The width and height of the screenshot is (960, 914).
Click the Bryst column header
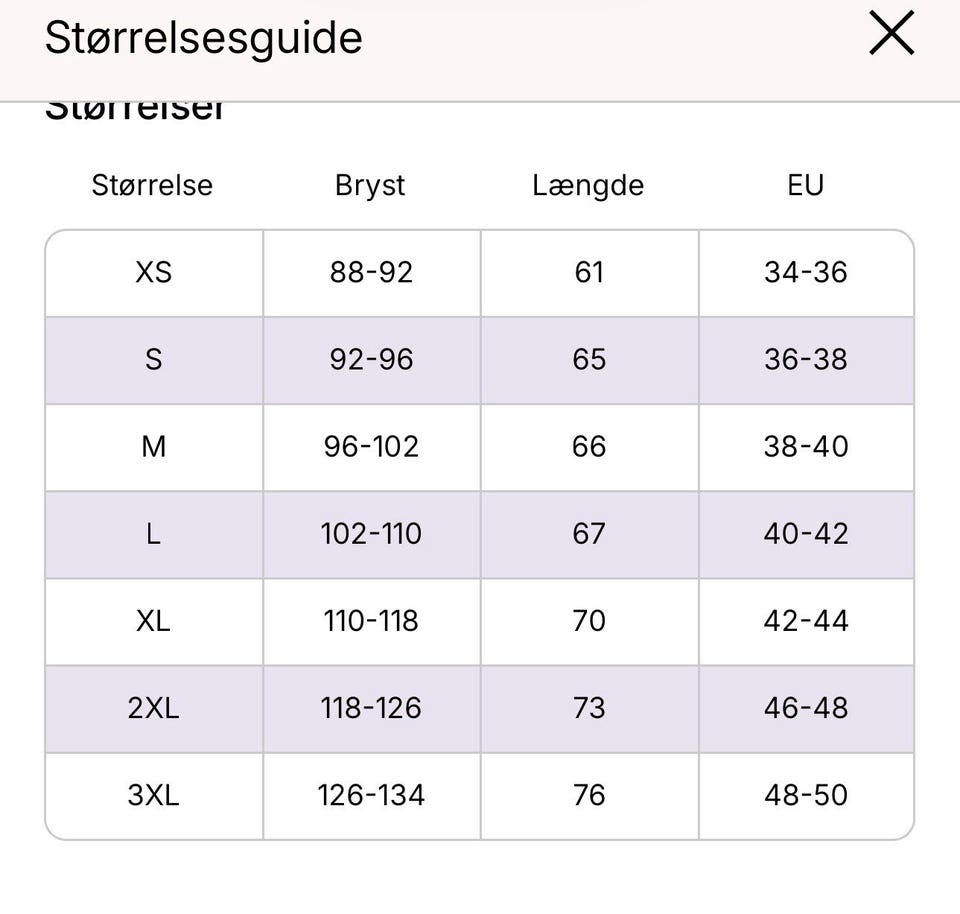coord(370,185)
